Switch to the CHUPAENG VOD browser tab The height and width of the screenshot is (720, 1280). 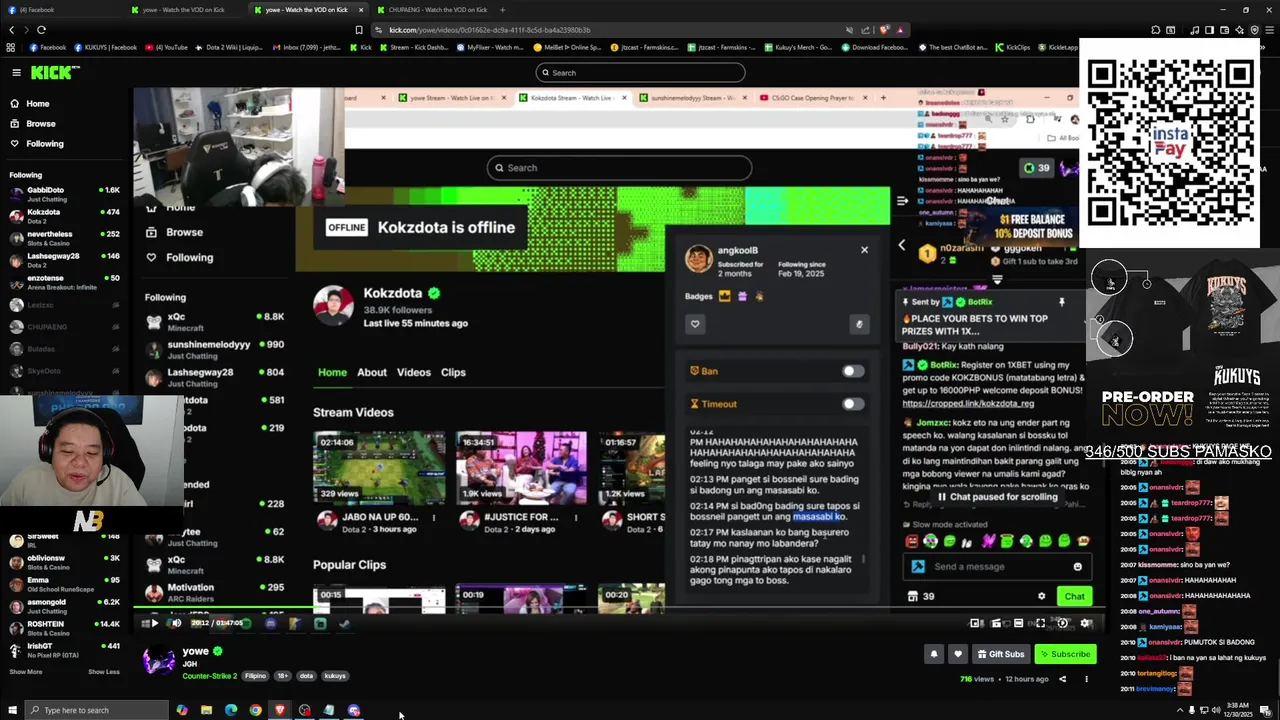click(432, 10)
